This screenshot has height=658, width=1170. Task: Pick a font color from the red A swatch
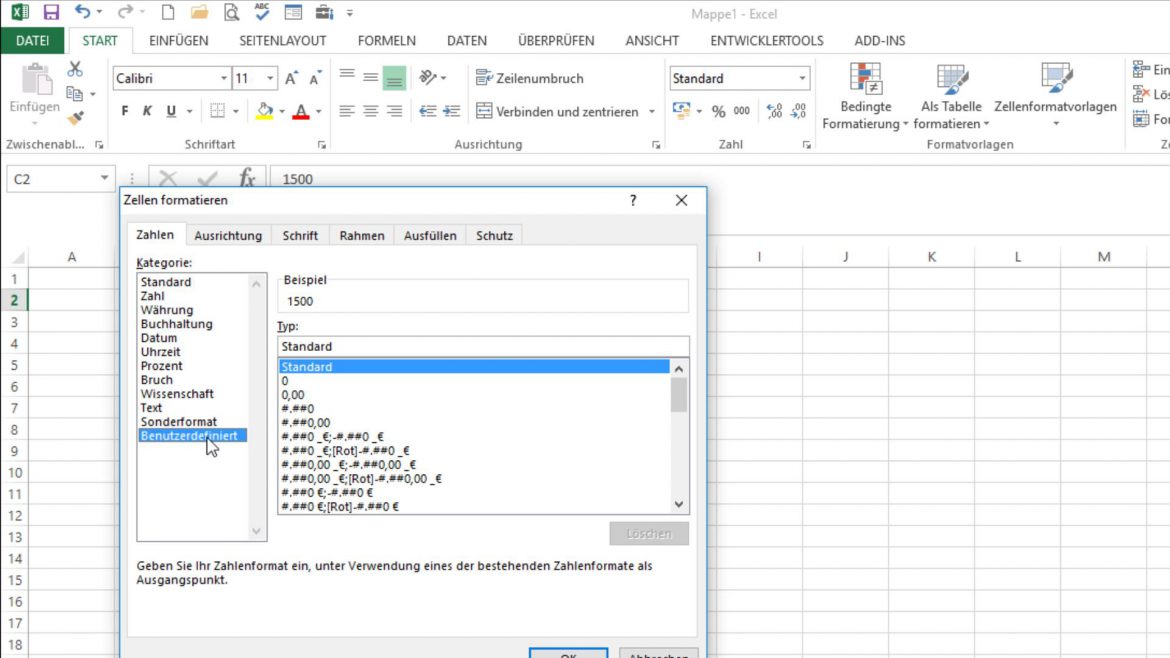[x=302, y=110]
